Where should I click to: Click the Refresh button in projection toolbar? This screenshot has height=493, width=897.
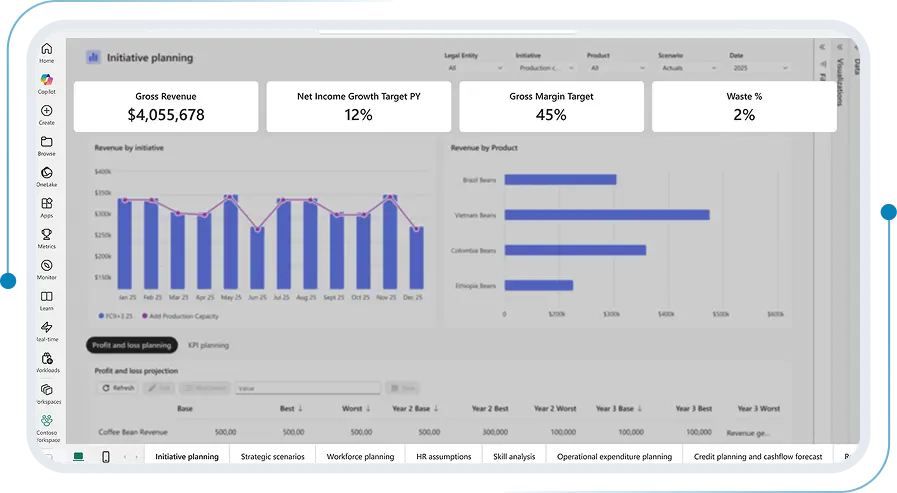pyautogui.click(x=118, y=388)
